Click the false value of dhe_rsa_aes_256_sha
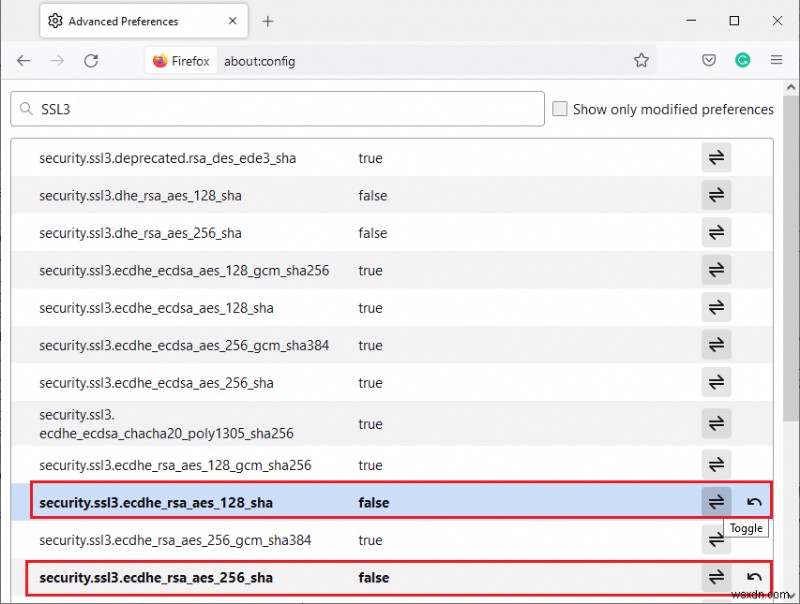This screenshot has width=800, height=604. (373, 233)
